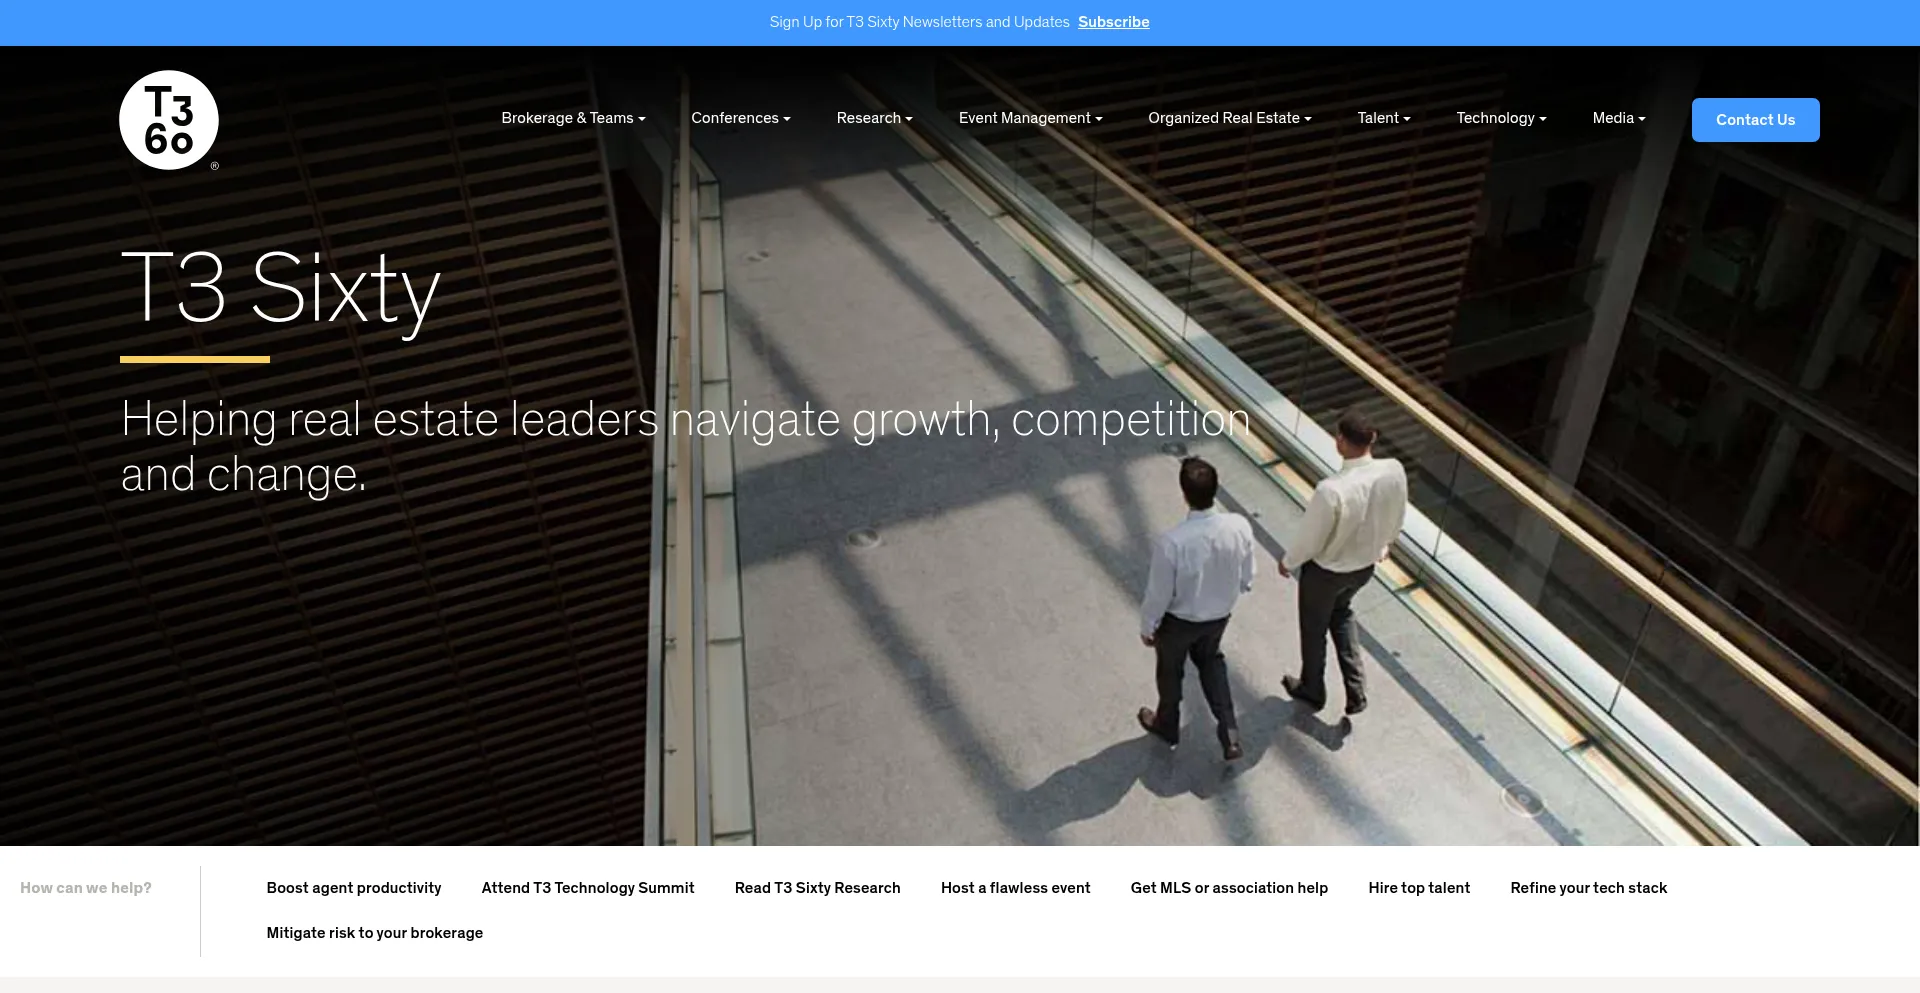Open the Hire top talent link
This screenshot has width=1920, height=993.
(x=1419, y=888)
